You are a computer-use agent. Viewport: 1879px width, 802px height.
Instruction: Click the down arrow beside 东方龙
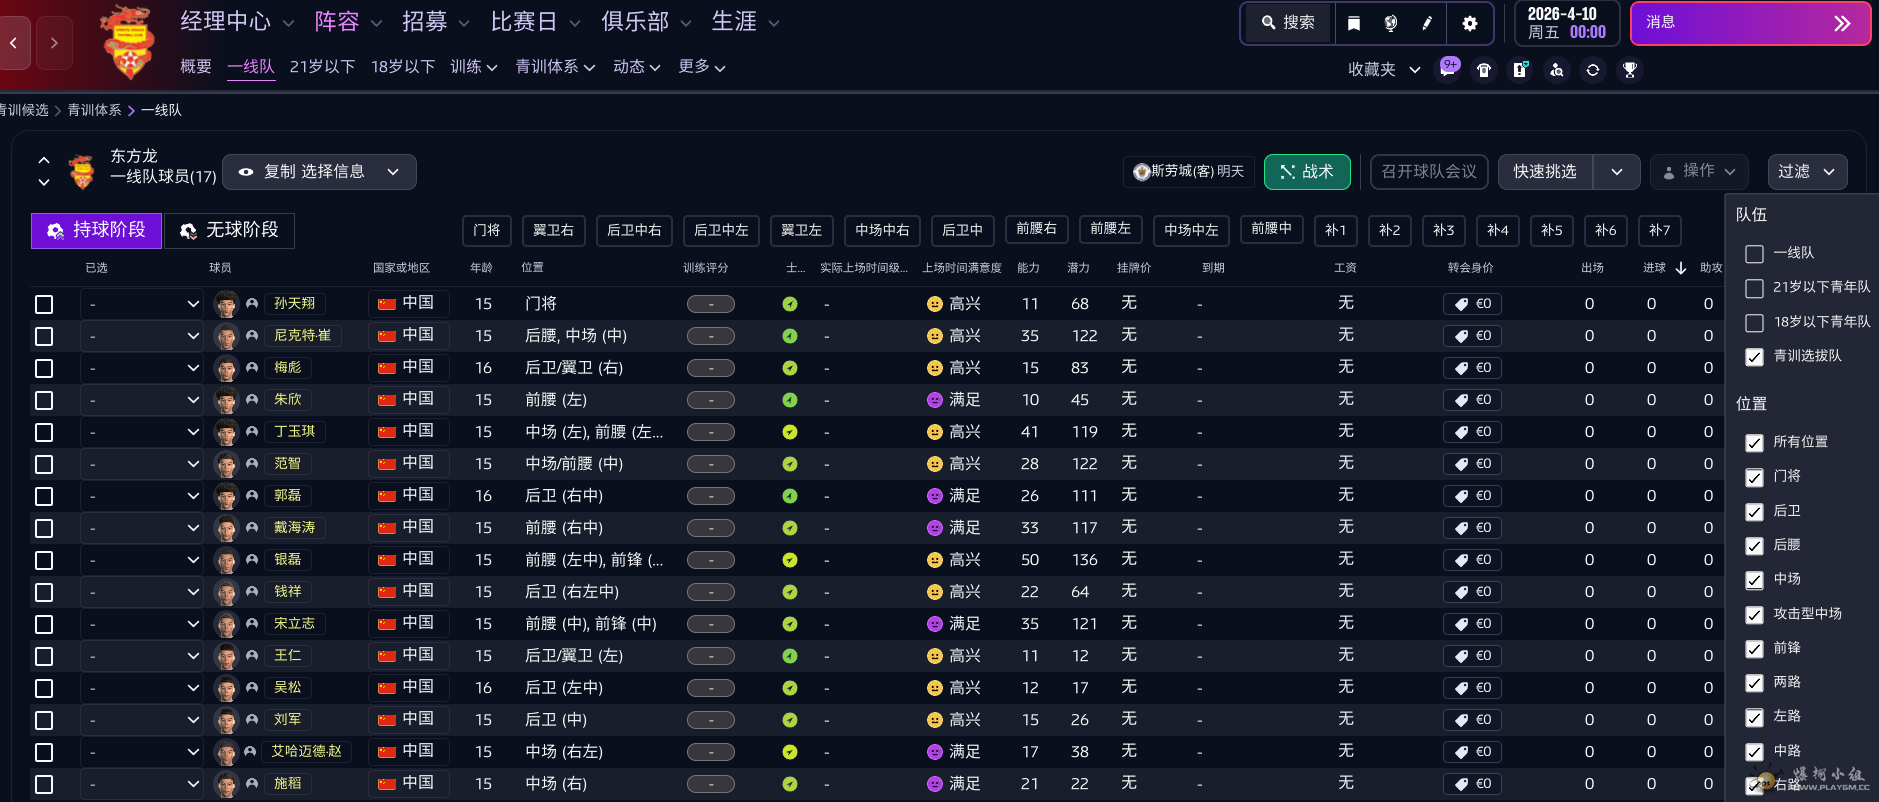point(44,182)
